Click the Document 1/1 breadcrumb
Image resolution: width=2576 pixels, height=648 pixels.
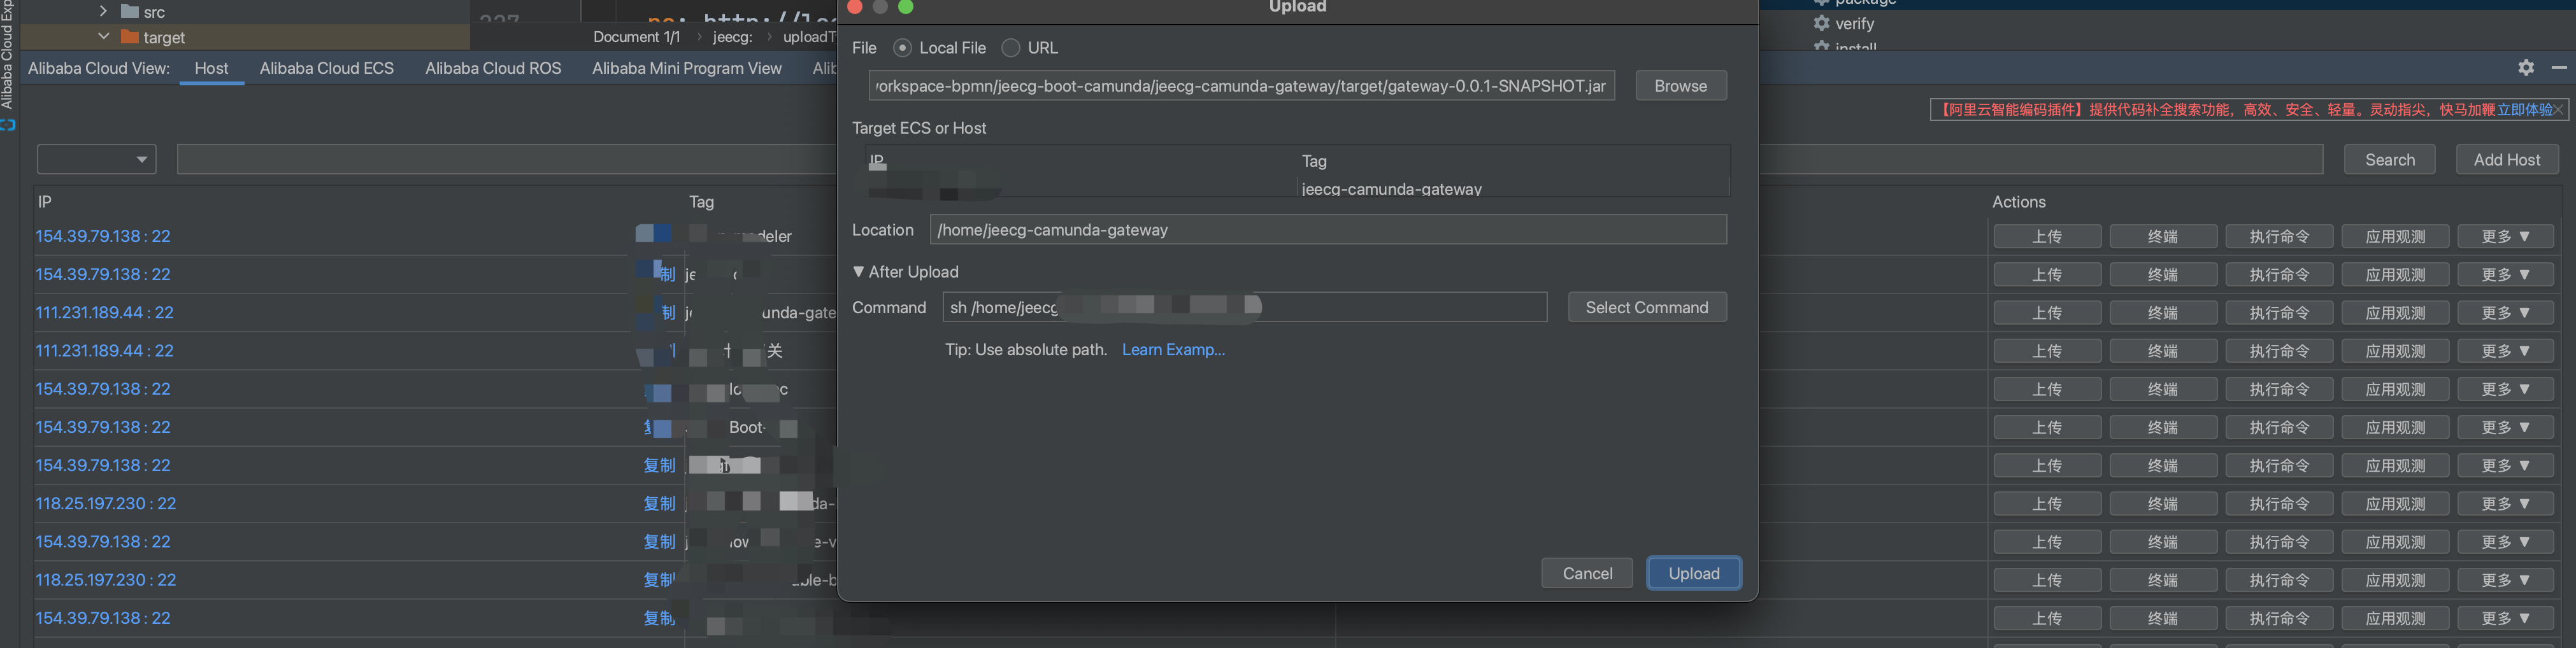pyautogui.click(x=636, y=37)
